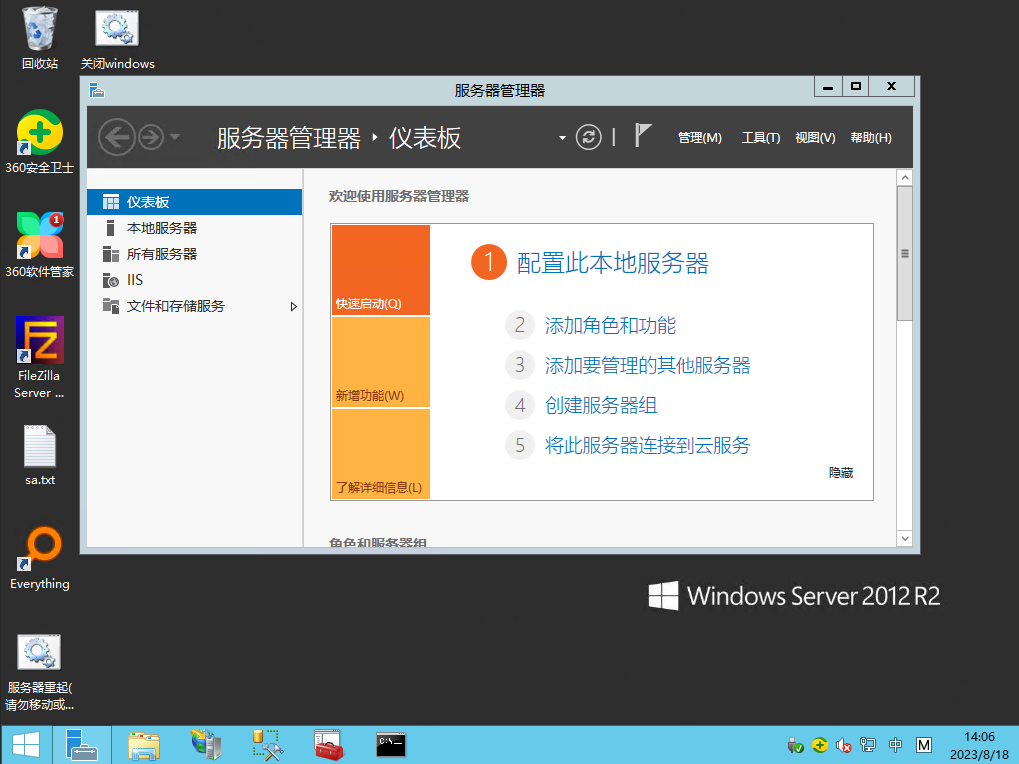Open the 管理(M) menu
Image resolution: width=1019 pixels, height=764 pixels.
pyautogui.click(x=699, y=138)
